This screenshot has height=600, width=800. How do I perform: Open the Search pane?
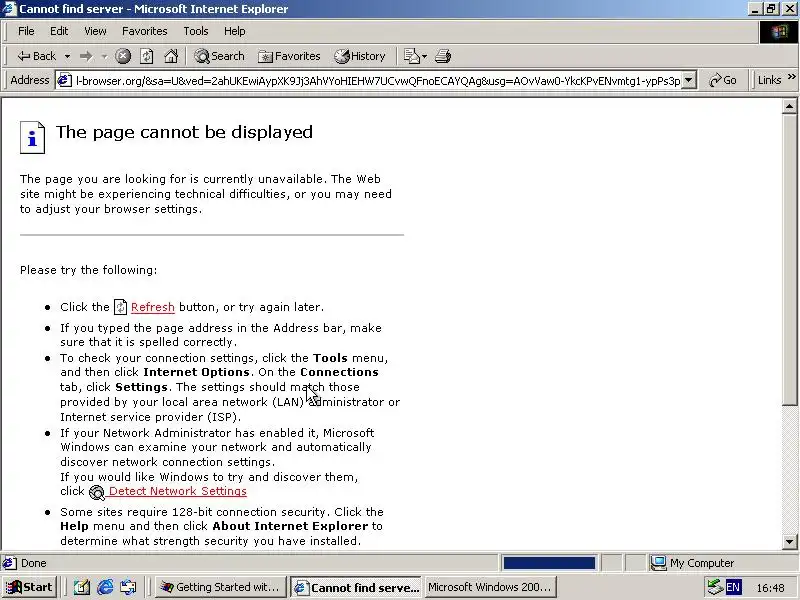tap(219, 56)
